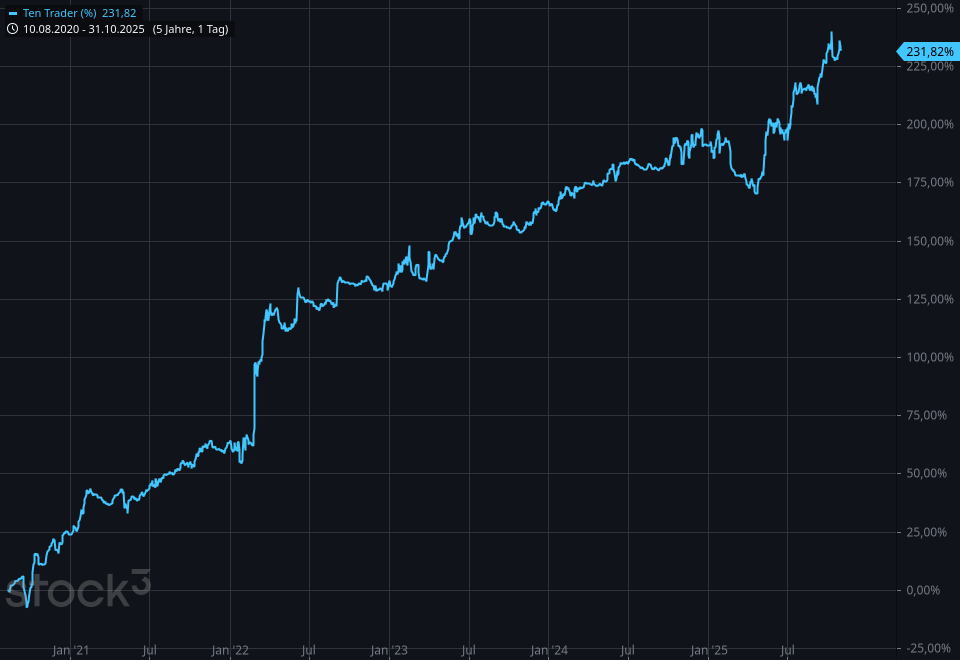The image size is (960, 660).
Task: Click the Jan '21 label on time axis
Action: [70, 650]
